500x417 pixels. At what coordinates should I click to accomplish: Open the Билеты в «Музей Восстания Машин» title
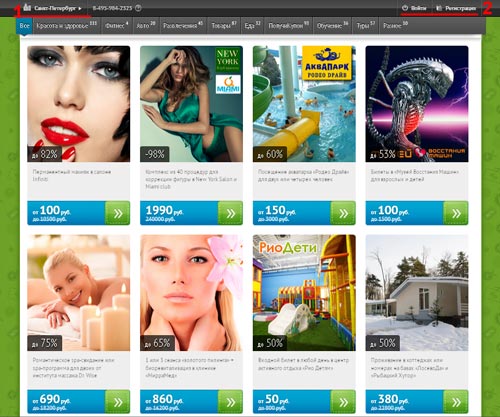point(415,175)
